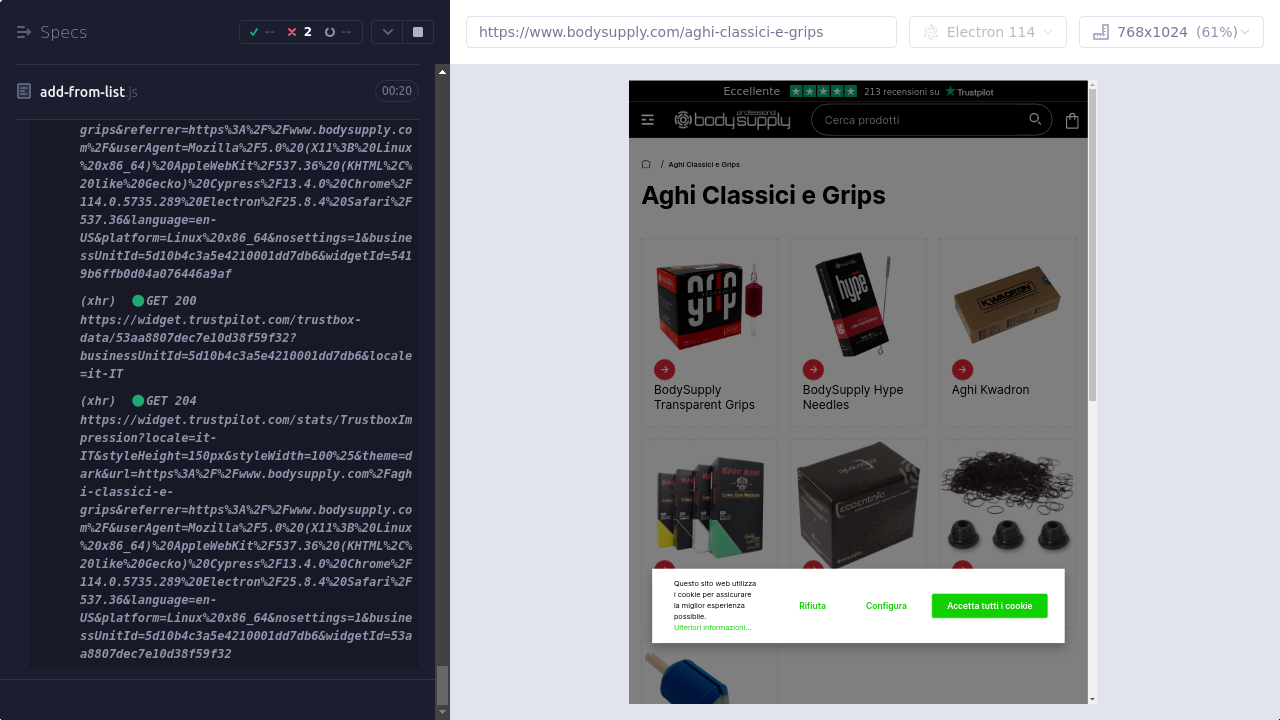The height and width of the screenshot is (720, 1280).
Task: Click the BodySupply logo
Action: [x=732, y=120]
